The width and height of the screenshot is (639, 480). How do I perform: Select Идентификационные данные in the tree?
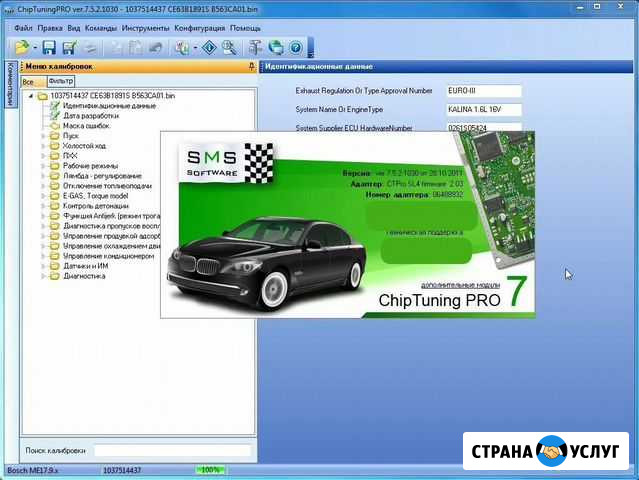pos(109,106)
